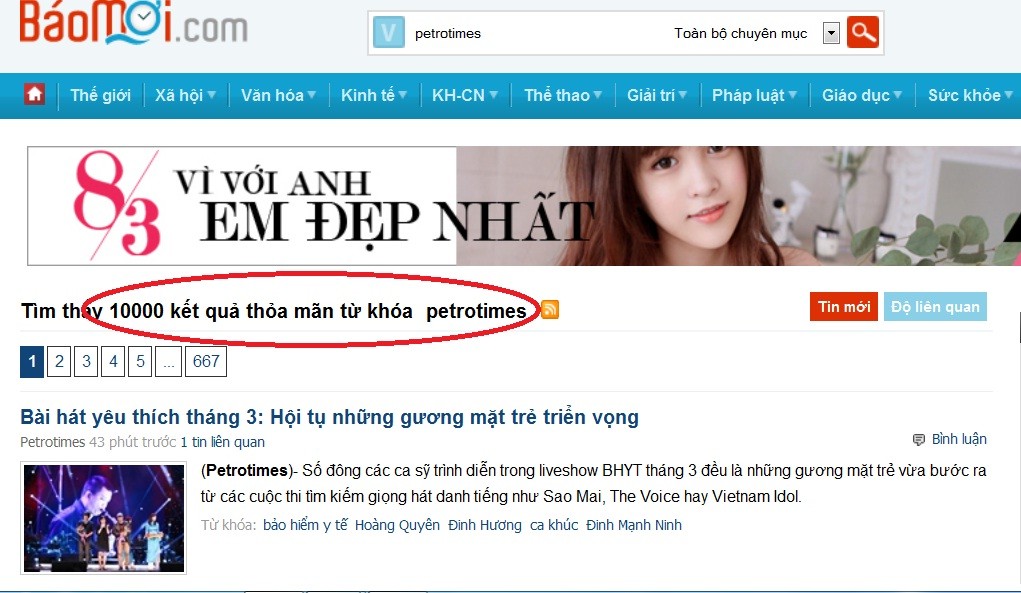Open the Thể thao section
Viewport: 1021px width, 593px height.
pos(557,95)
